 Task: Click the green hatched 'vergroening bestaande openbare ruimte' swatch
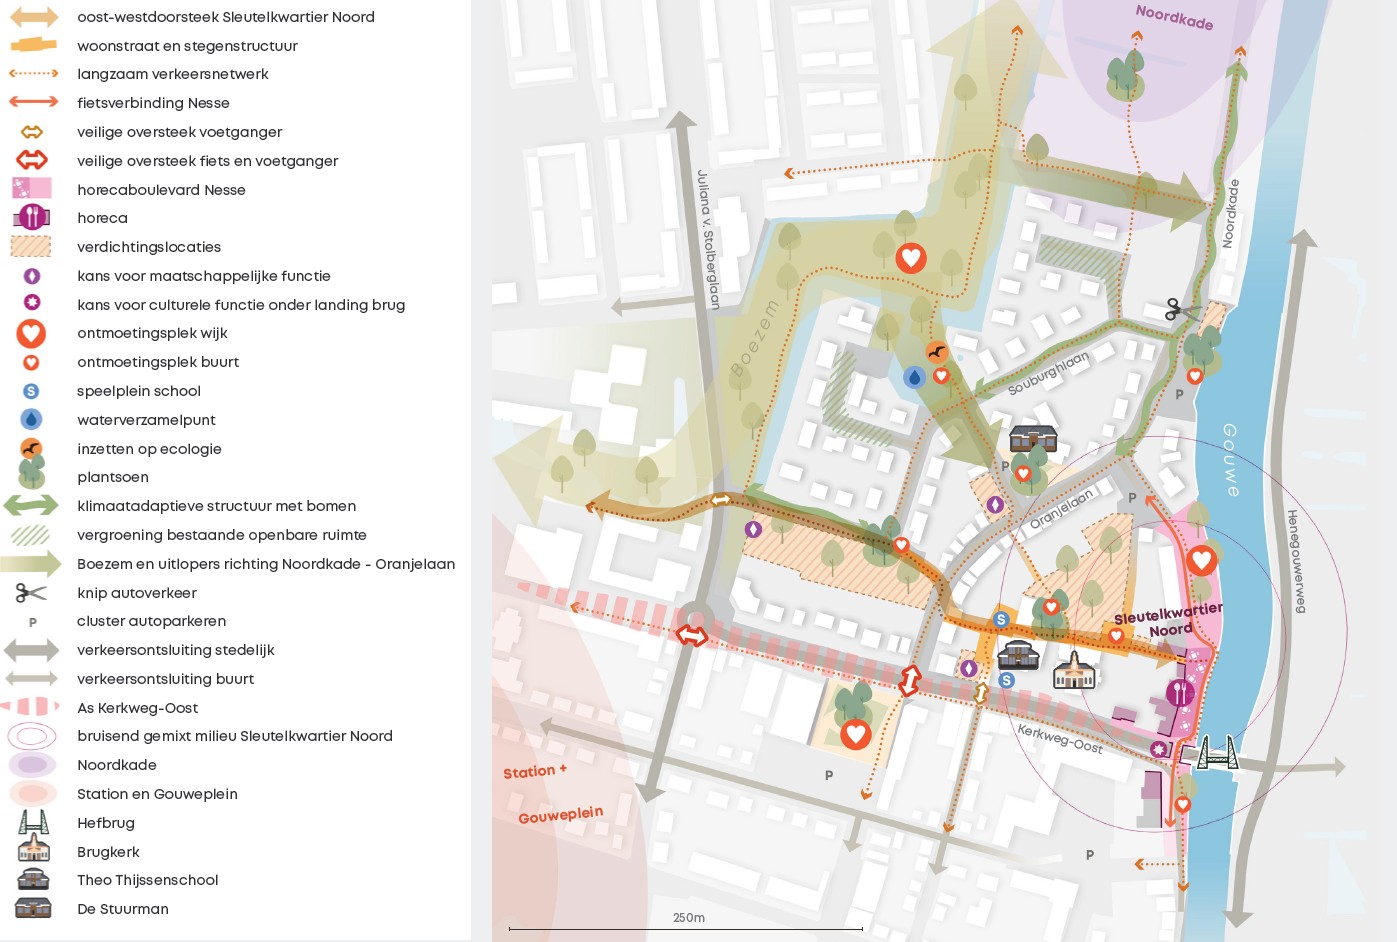pos(31,535)
